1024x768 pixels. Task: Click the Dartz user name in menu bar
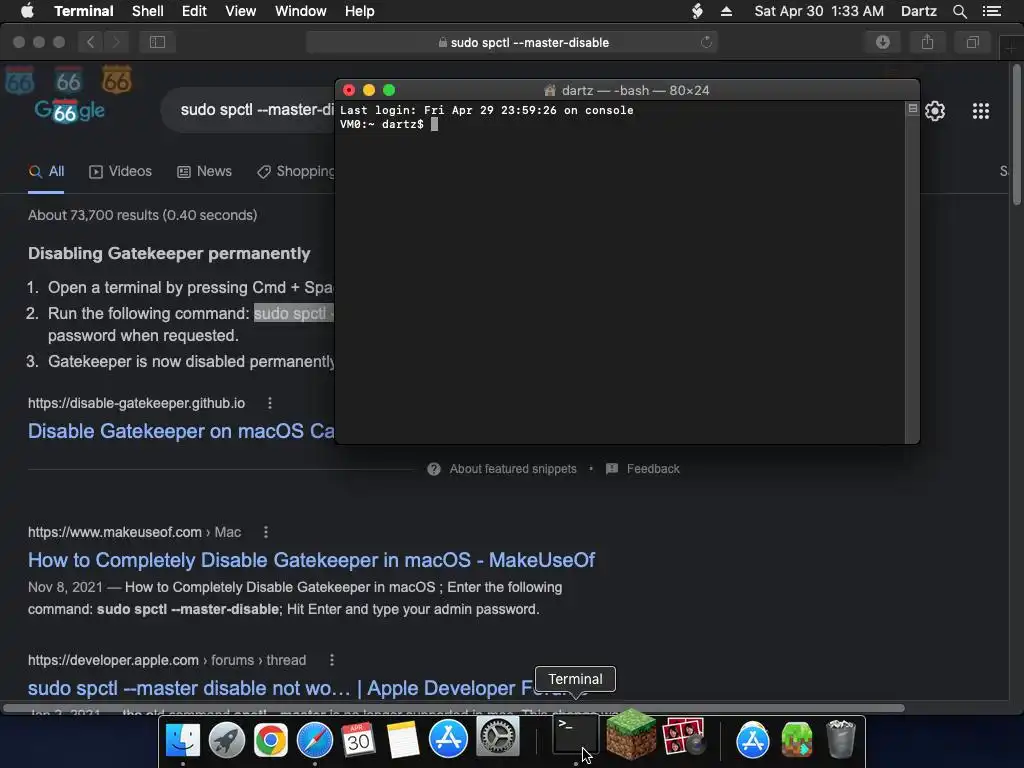[918, 11]
